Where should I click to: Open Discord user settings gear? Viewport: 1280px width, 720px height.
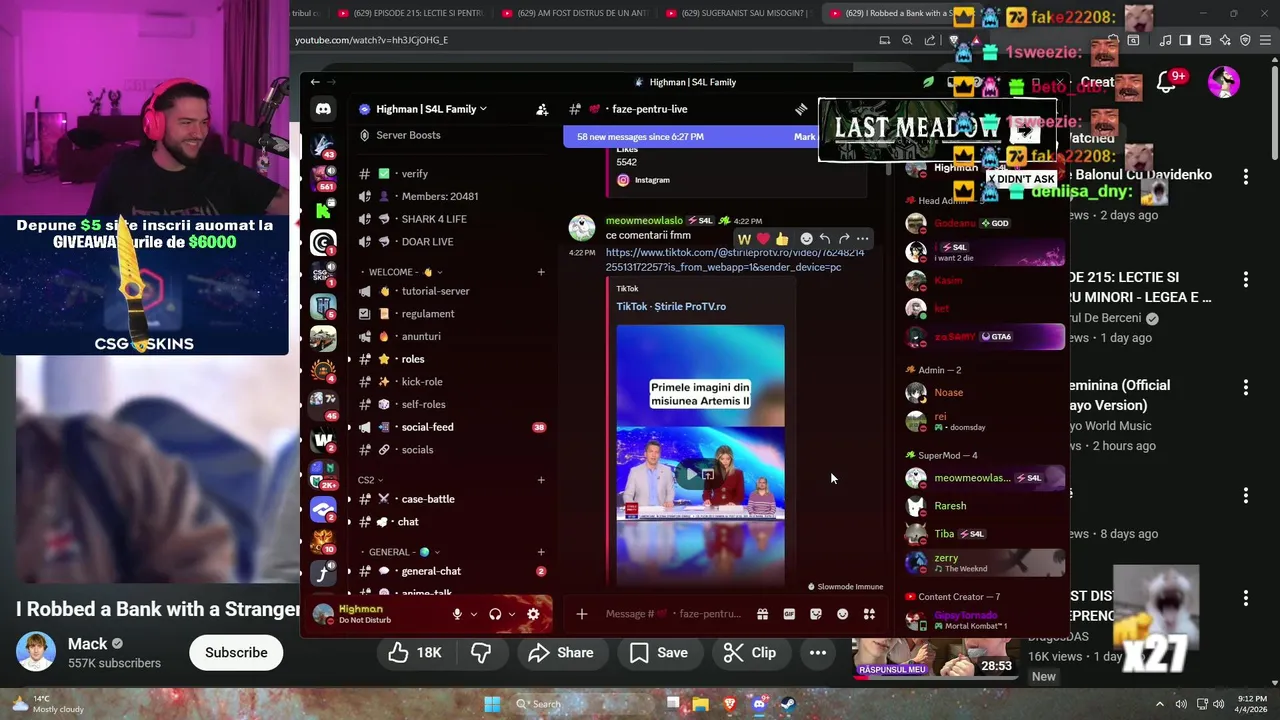point(533,614)
